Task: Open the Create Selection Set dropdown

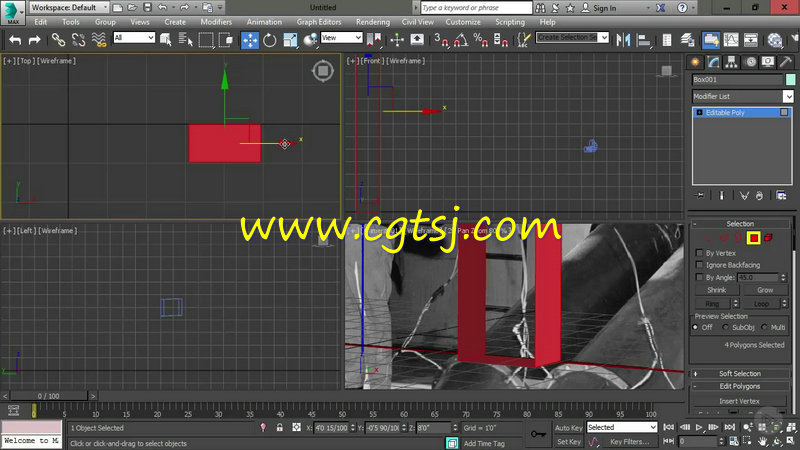Action: [x=572, y=37]
